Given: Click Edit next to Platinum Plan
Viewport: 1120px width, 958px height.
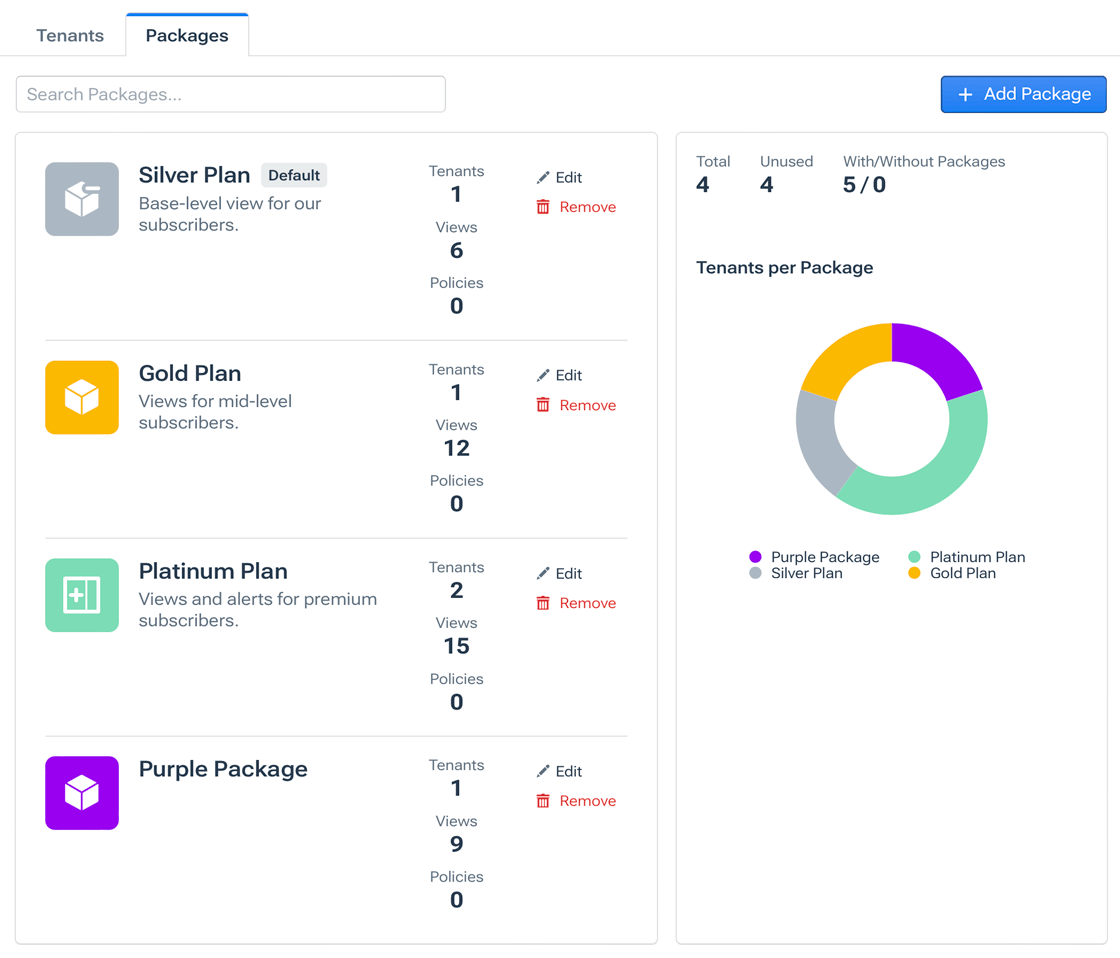Looking at the screenshot, I should coord(570,573).
